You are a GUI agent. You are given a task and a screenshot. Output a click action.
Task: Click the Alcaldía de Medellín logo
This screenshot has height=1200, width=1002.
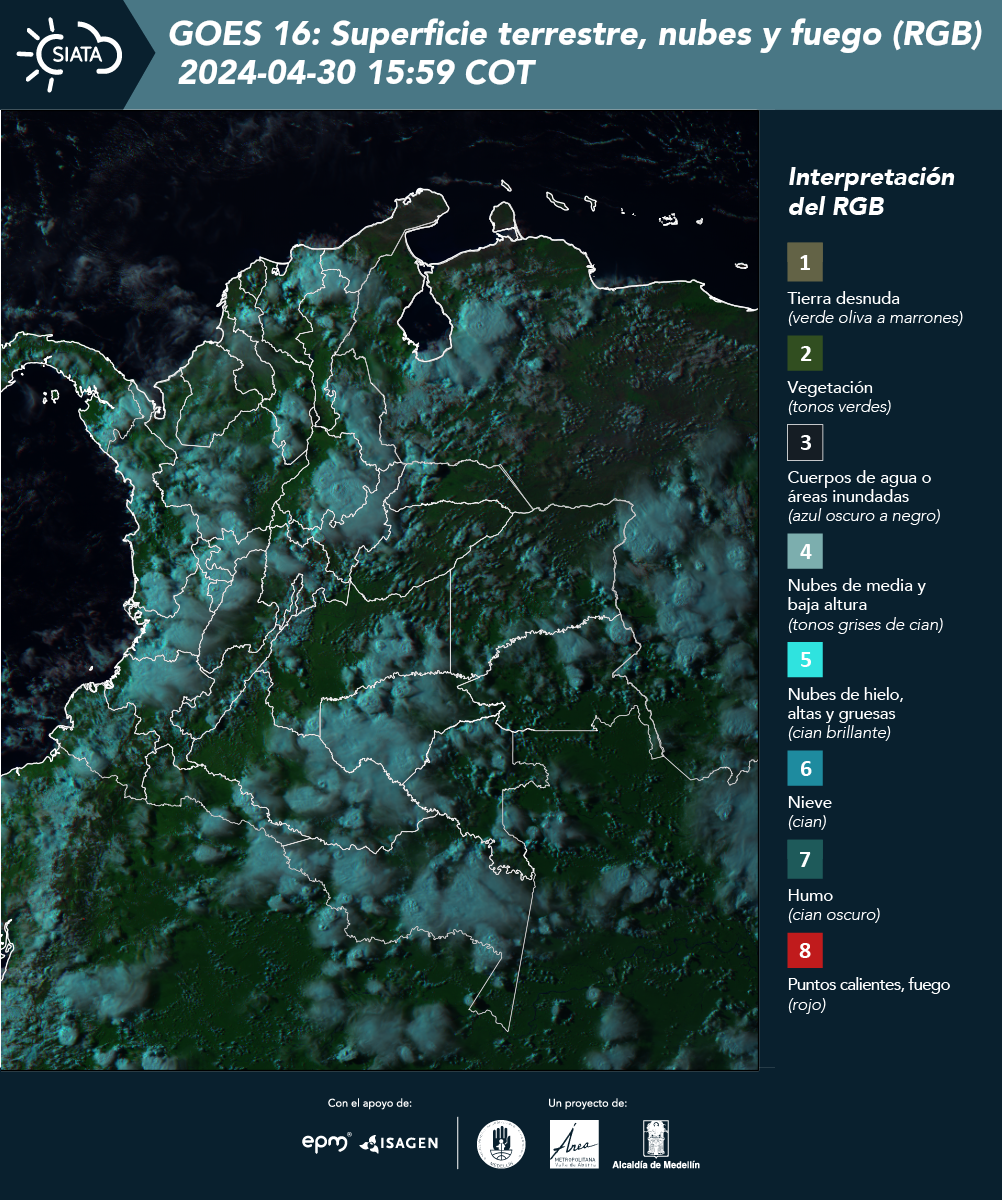[x=656, y=1144]
